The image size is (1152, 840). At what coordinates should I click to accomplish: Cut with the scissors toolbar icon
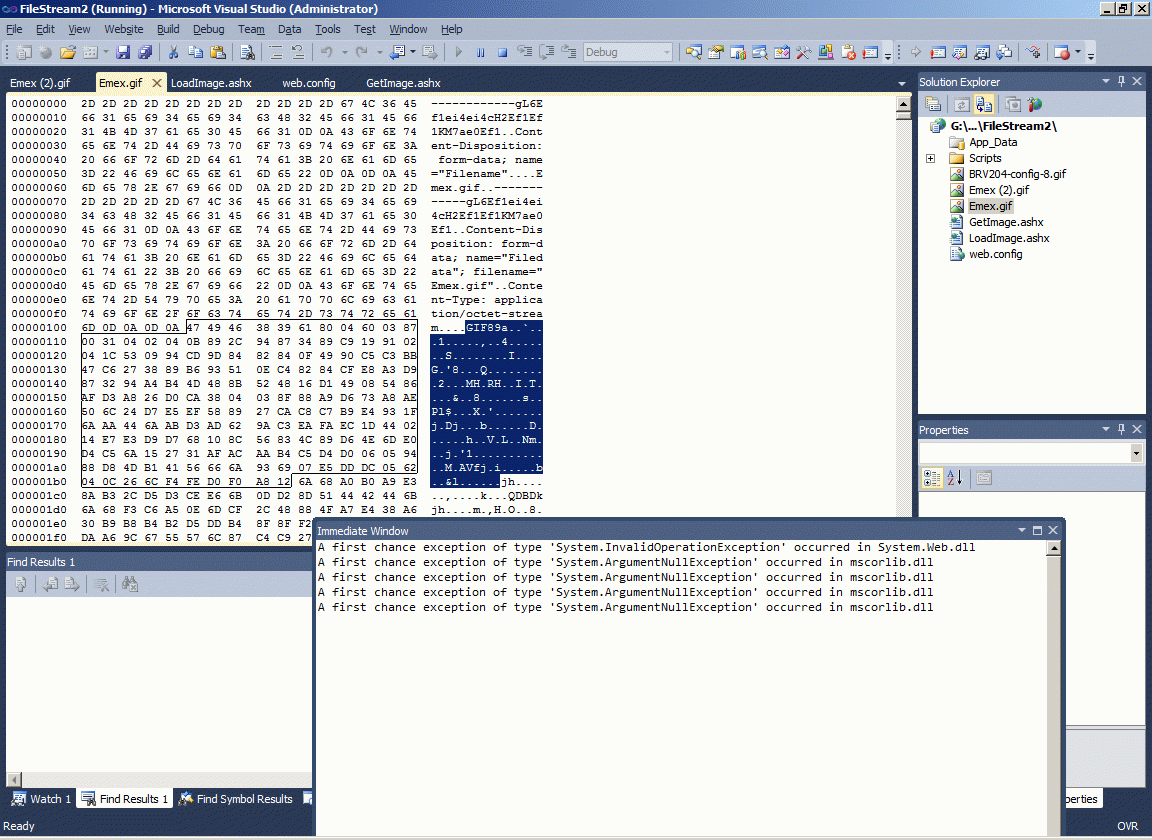[x=173, y=52]
